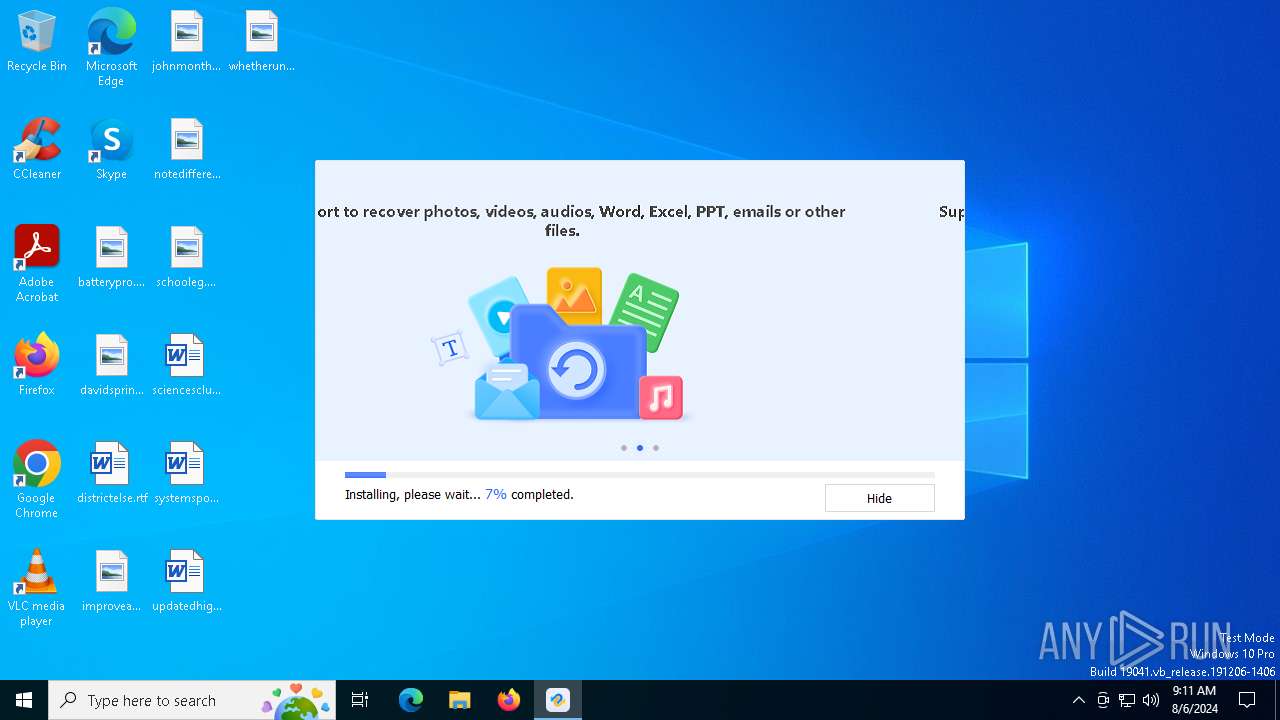Launch Firefox from the taskbar
1280x720 pixels.
click(x=509, y=700)
